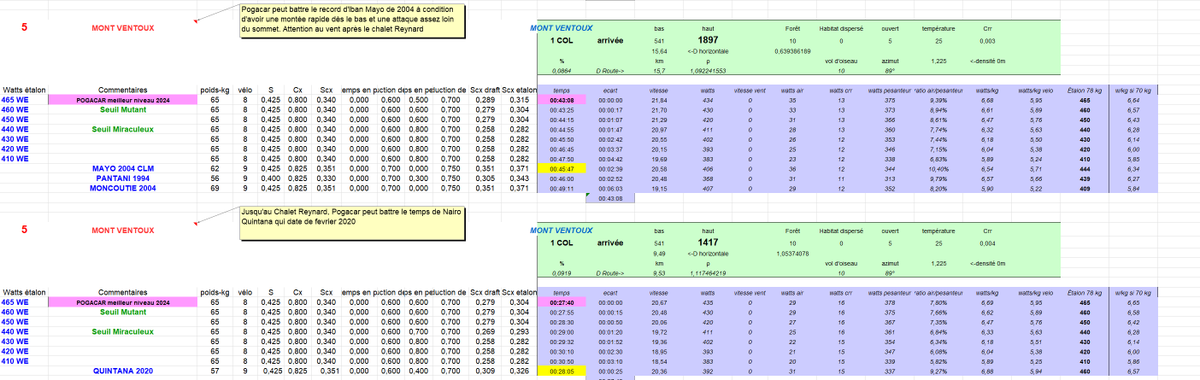Viewport: 1200px width, 380px height.
Task: Click the gap value 00:02:52
Action: point(610,179)
